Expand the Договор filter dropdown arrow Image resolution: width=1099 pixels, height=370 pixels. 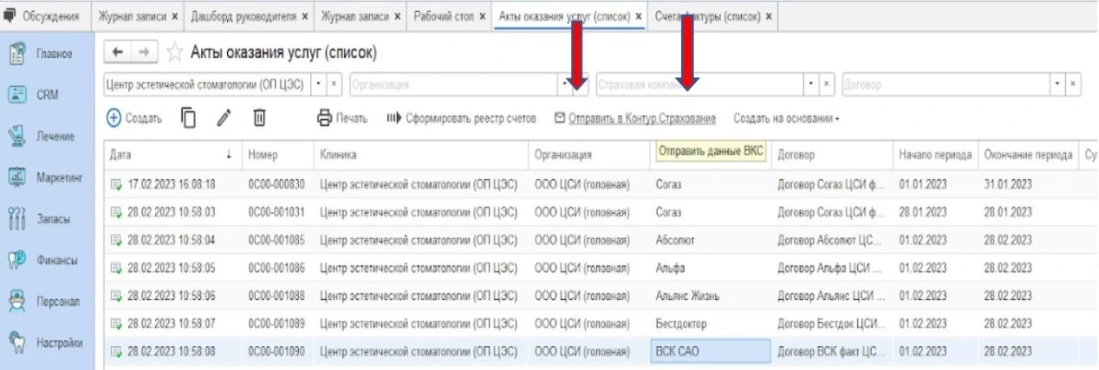point(1058,85)
